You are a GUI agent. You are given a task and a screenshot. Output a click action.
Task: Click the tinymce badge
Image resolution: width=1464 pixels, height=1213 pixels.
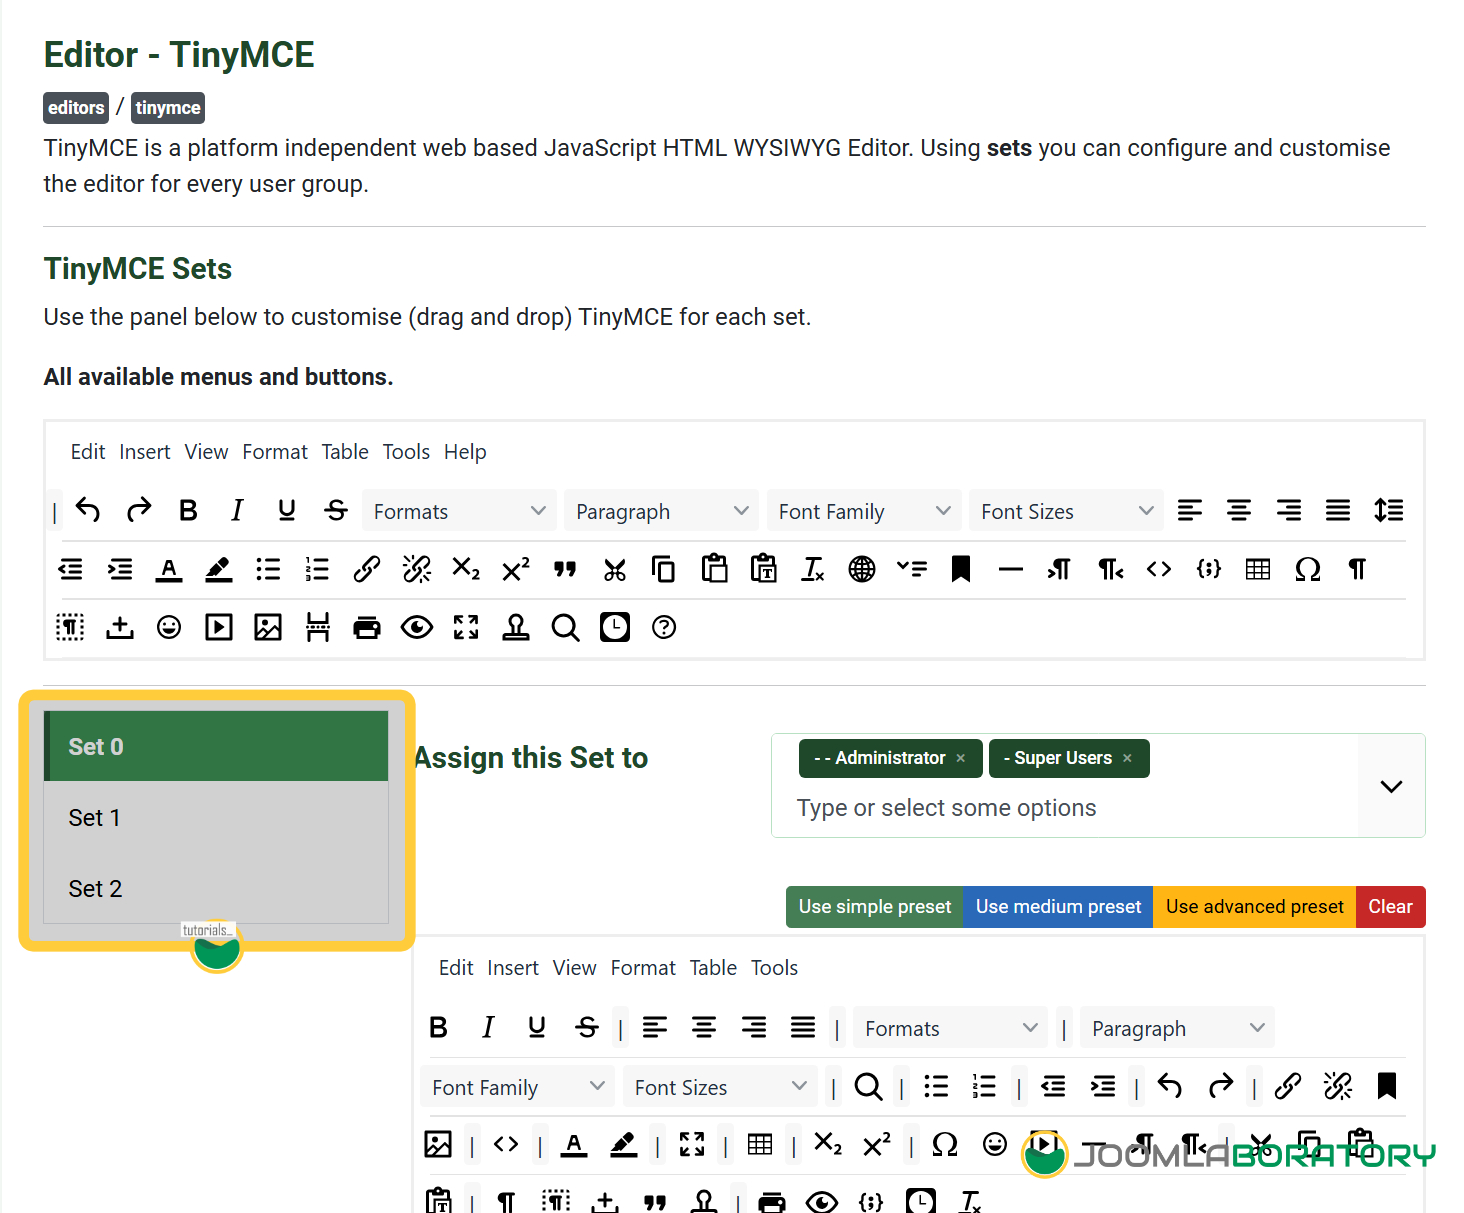point(168,107)
